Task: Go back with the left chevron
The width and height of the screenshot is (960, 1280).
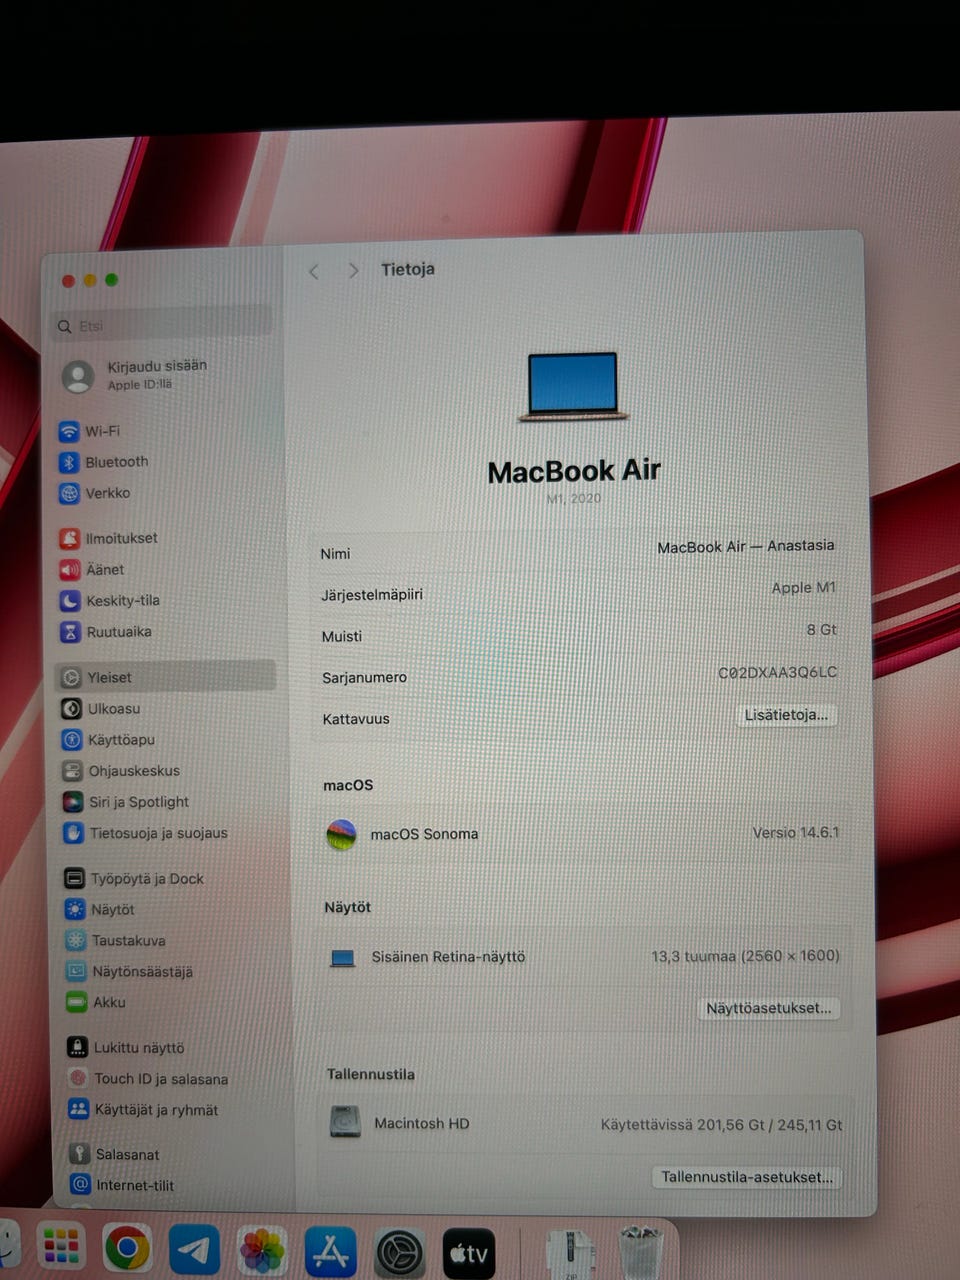Action: [x=314, y=271]
